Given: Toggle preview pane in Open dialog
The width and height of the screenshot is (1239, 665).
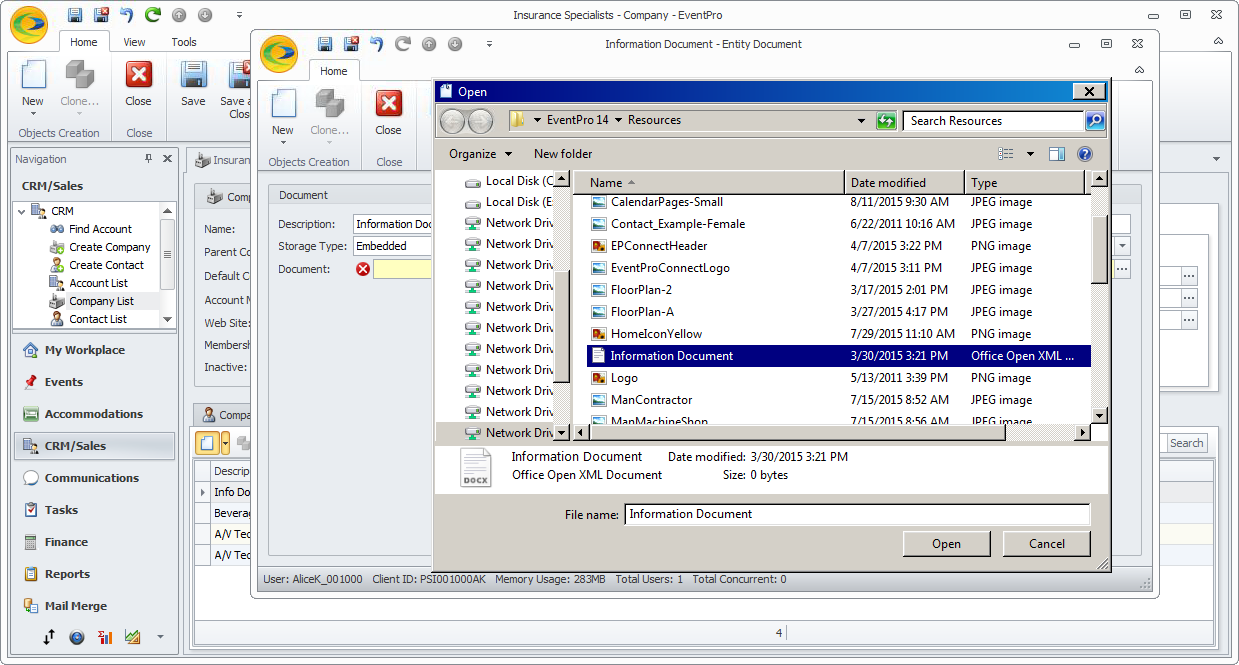Looking at the screenshot, I should point(1057,154).
